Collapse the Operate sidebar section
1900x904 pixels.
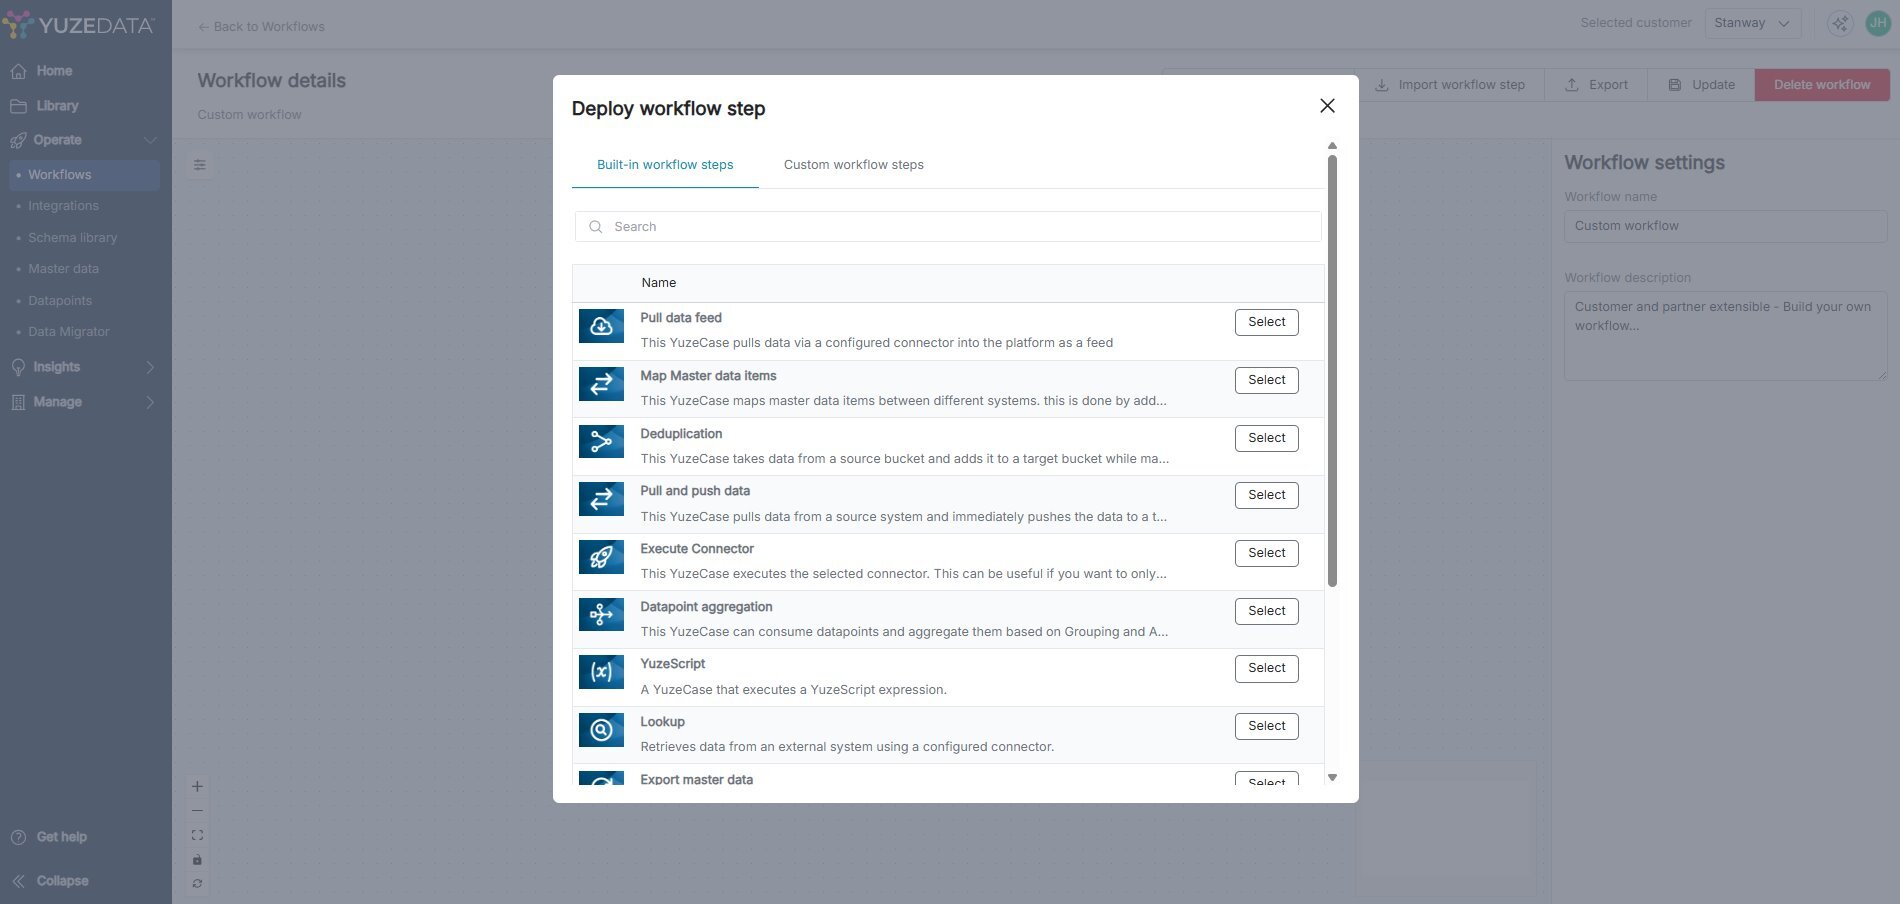pyautogui.click(x=150, y=140)
